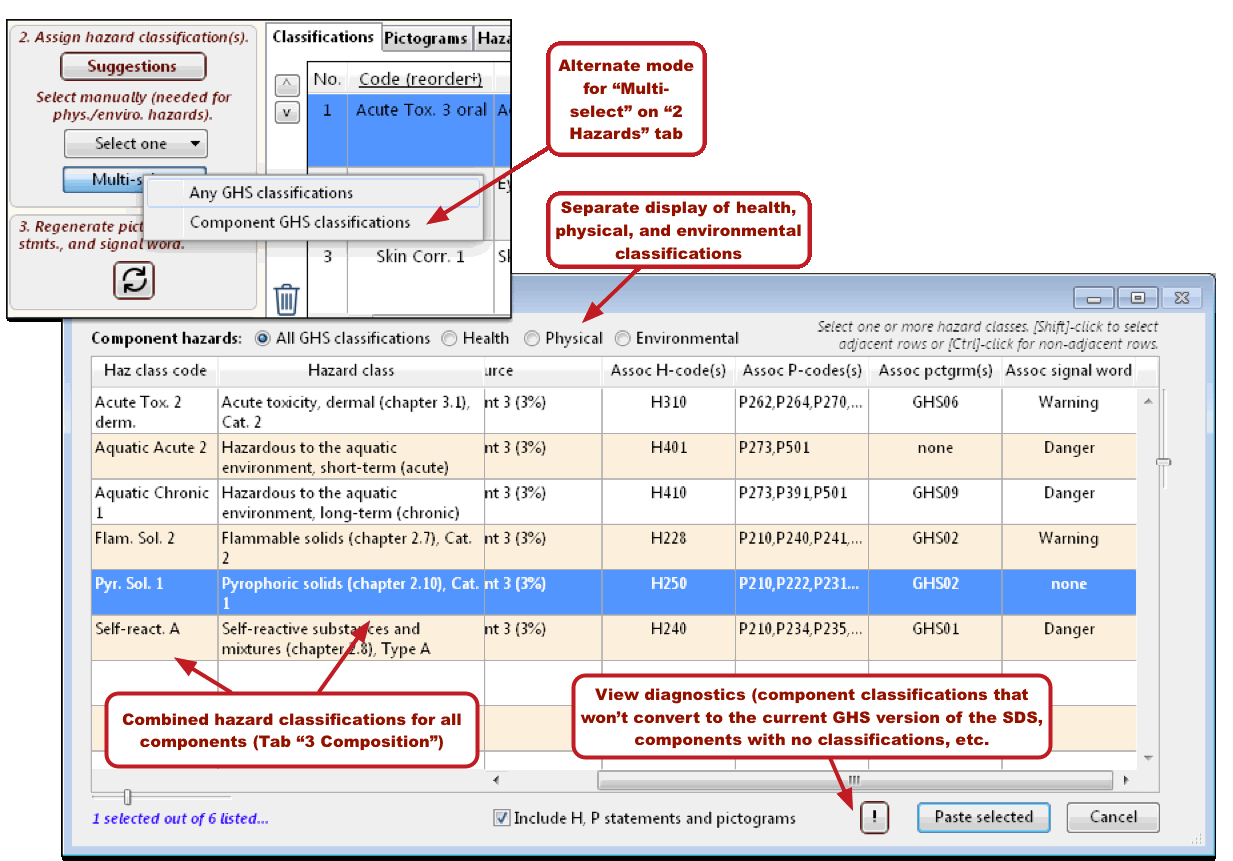The image size is (1233, 861).
Task: Toggle Include H, P statements and pictograms
Action: (502, 818)
